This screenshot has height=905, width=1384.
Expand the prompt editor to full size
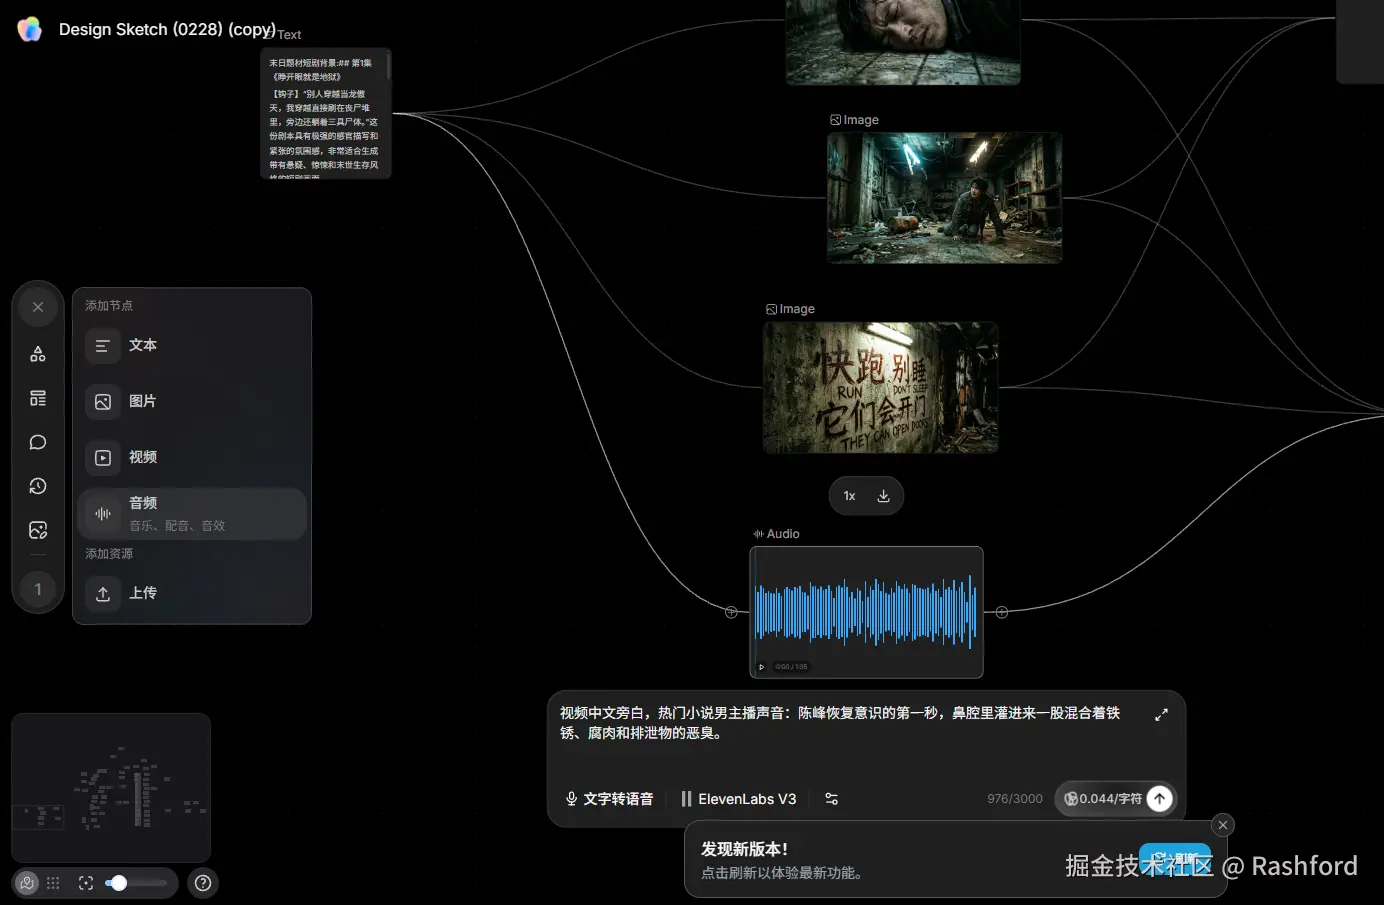[x=1161, y=715]
